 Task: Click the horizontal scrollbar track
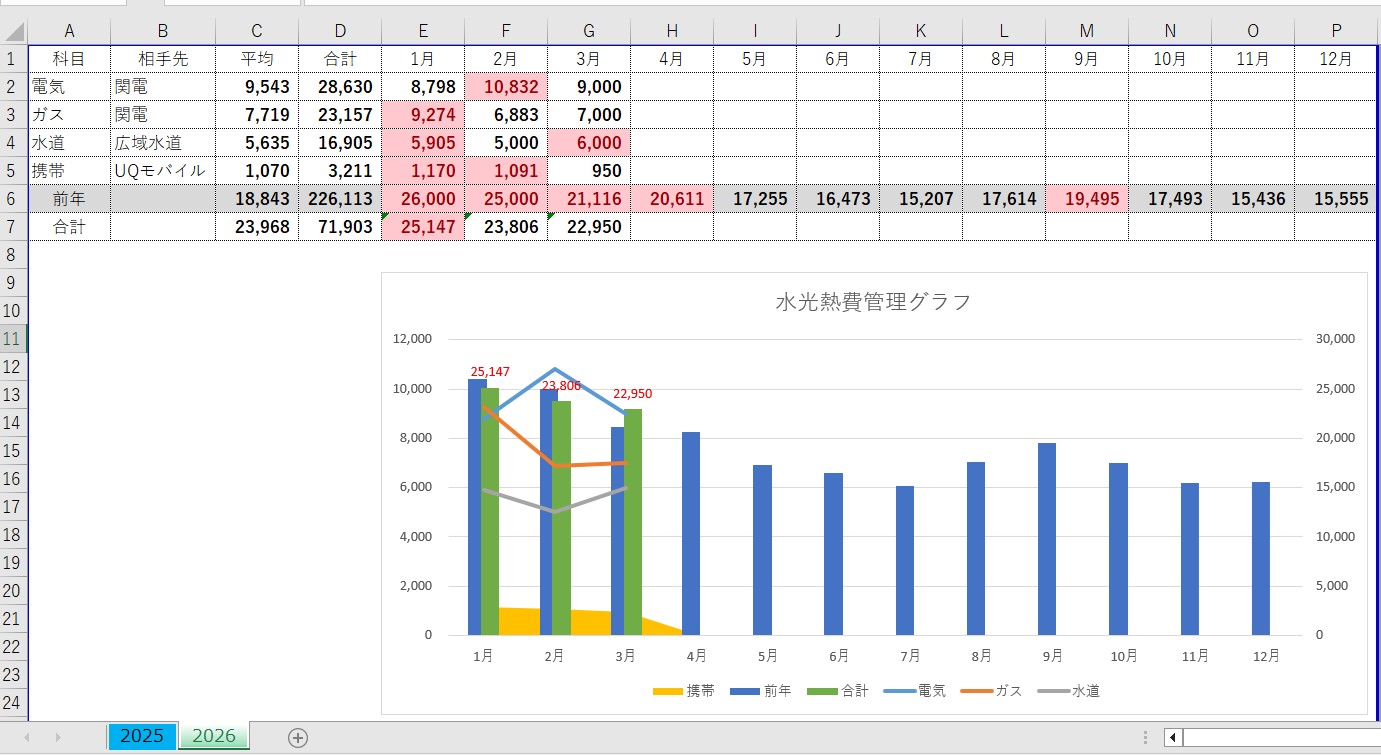[x=1280, y=737]
